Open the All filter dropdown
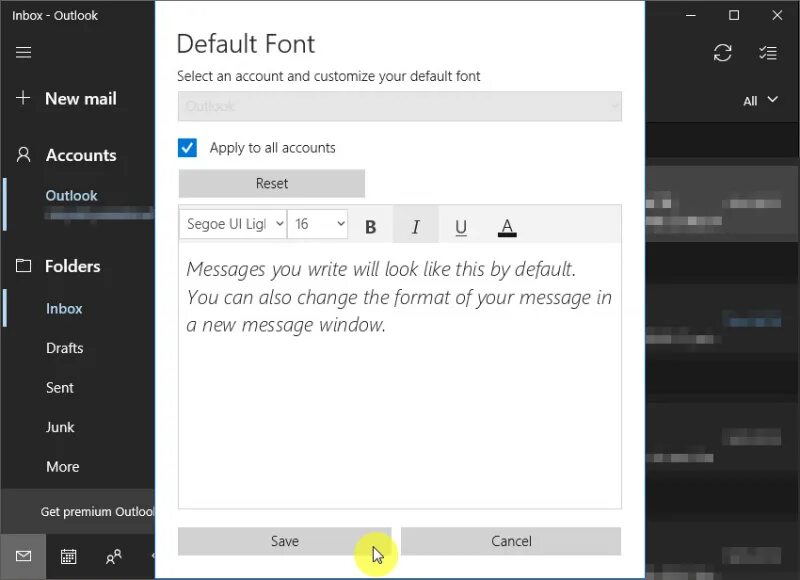The height and width of the screenshot is (580, 800). pyautogui.click(x=760, y=100)
